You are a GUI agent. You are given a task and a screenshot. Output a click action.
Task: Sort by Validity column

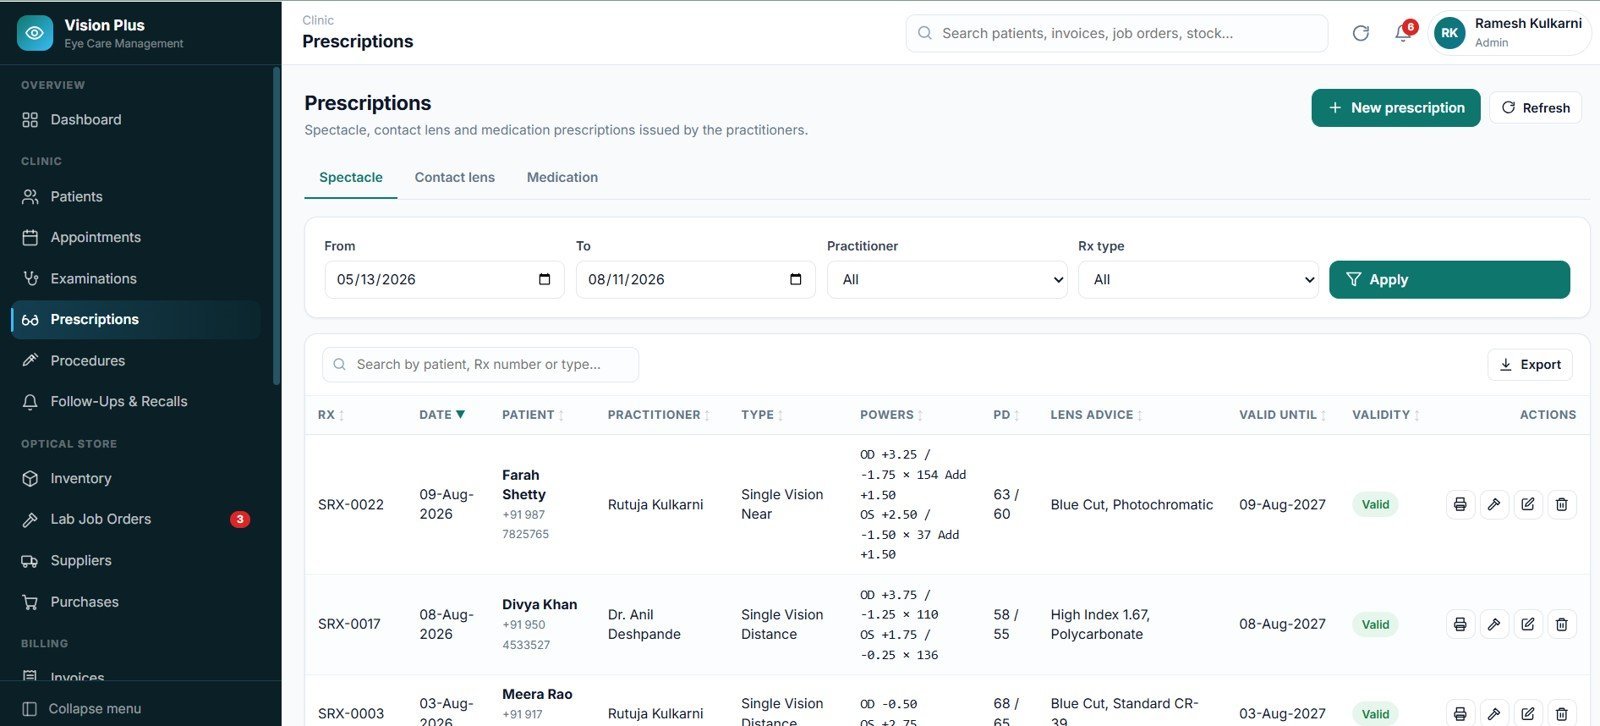point(1386,415)
